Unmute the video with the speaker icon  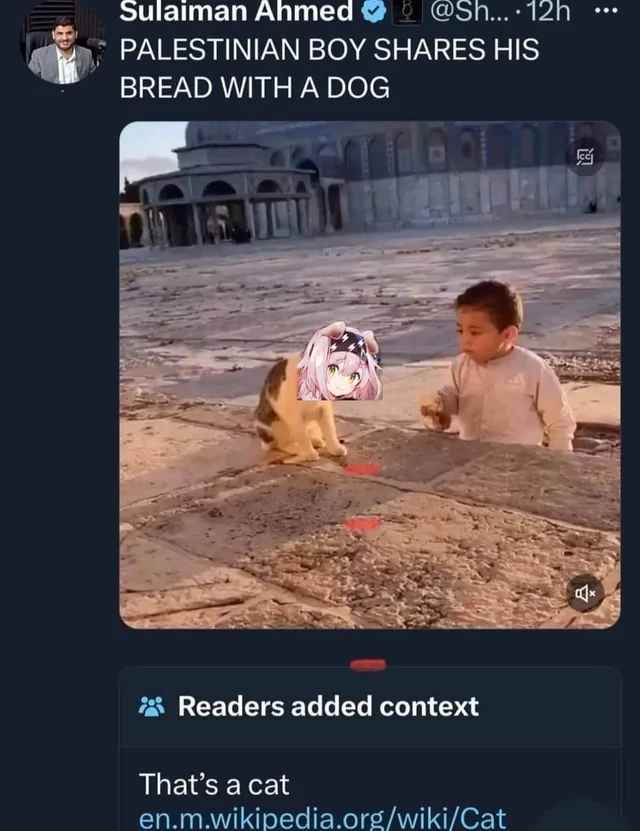pos(585,593)
